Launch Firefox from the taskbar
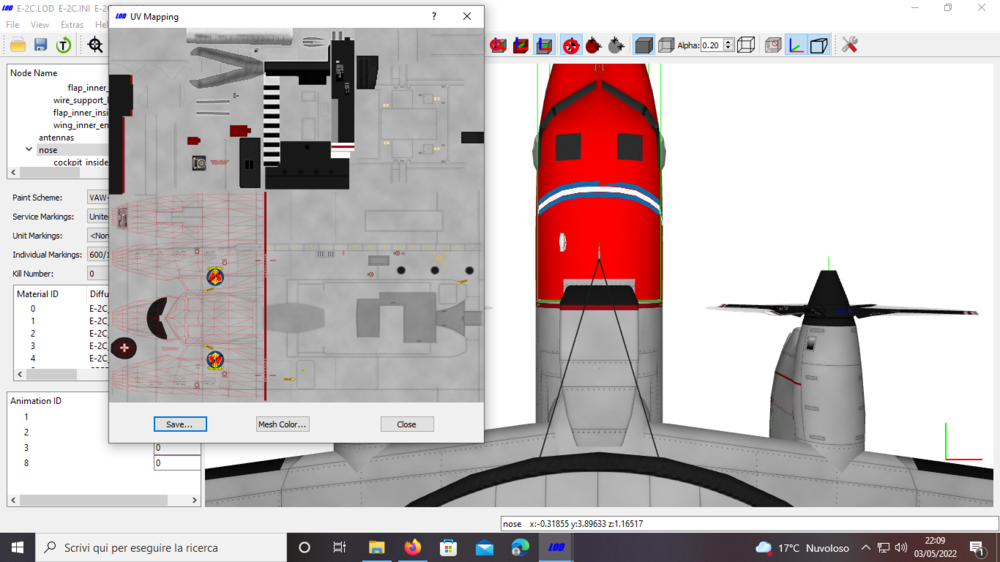The width and height of the screenshot is (1000, 562). pyautogui.click(x=413, y=548)
